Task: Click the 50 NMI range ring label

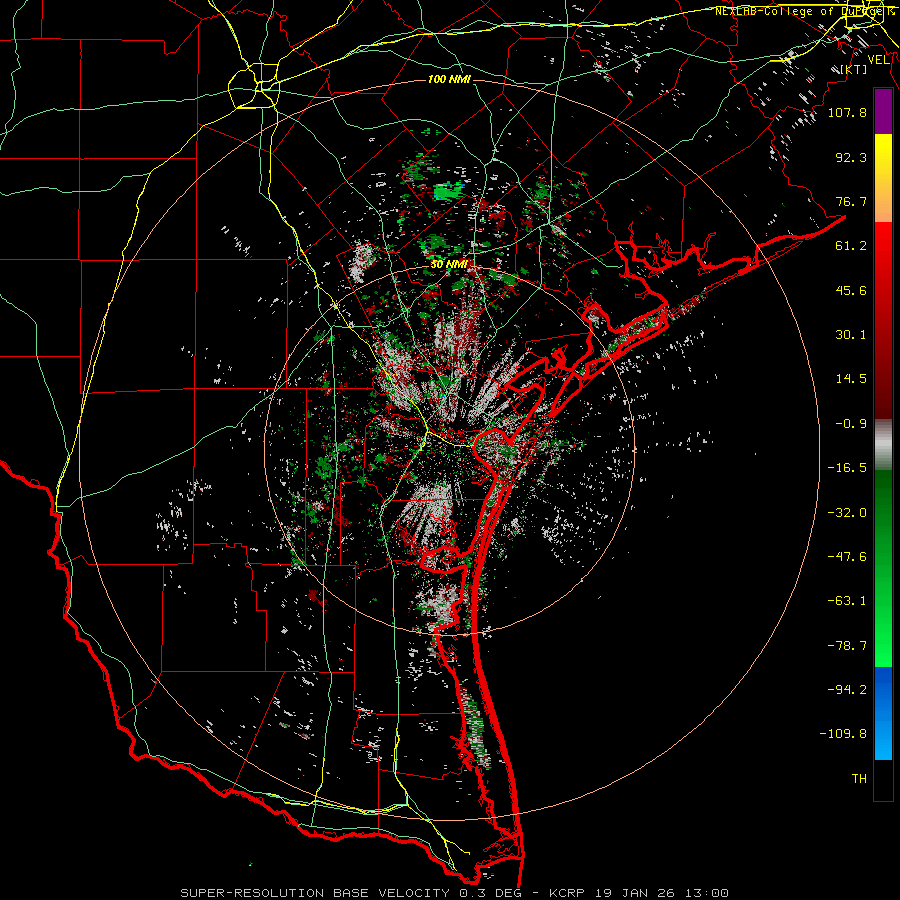Action: click(449, 265)
